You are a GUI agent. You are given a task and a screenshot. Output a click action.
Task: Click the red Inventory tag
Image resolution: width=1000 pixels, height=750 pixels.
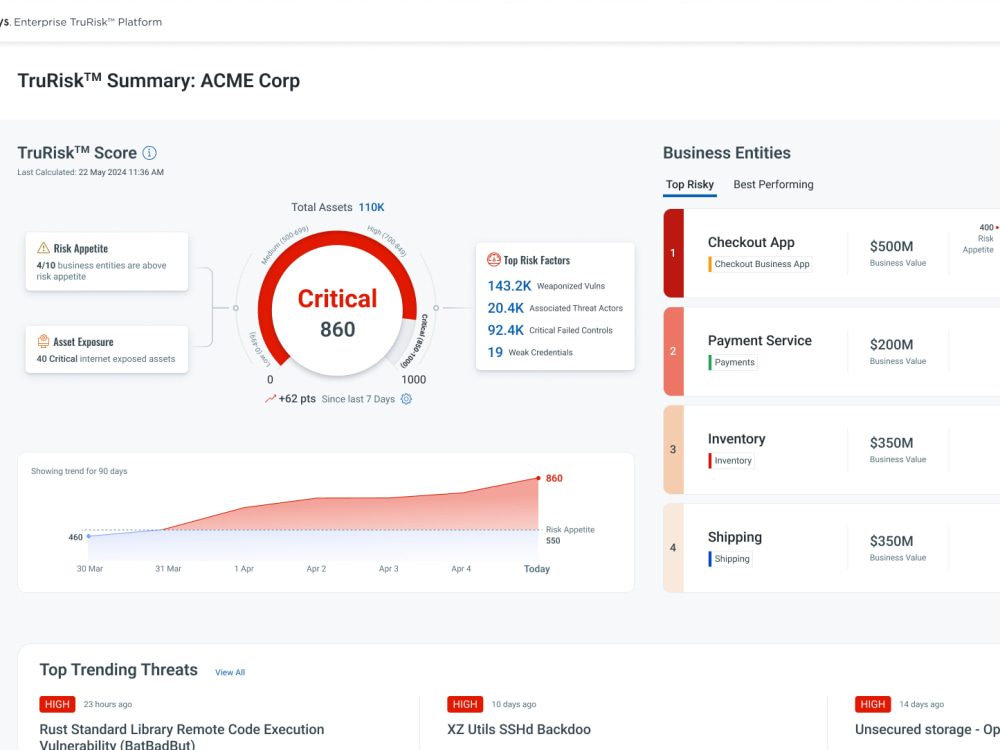[731, 460]
